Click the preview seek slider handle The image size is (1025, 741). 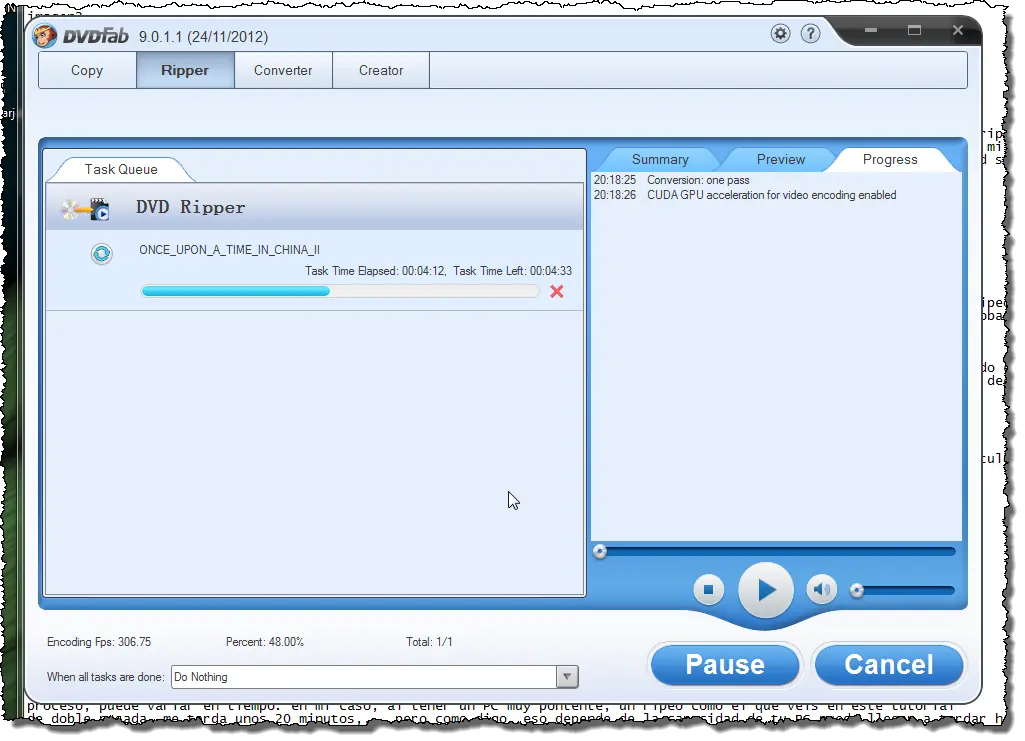click(x=599, y=552)
